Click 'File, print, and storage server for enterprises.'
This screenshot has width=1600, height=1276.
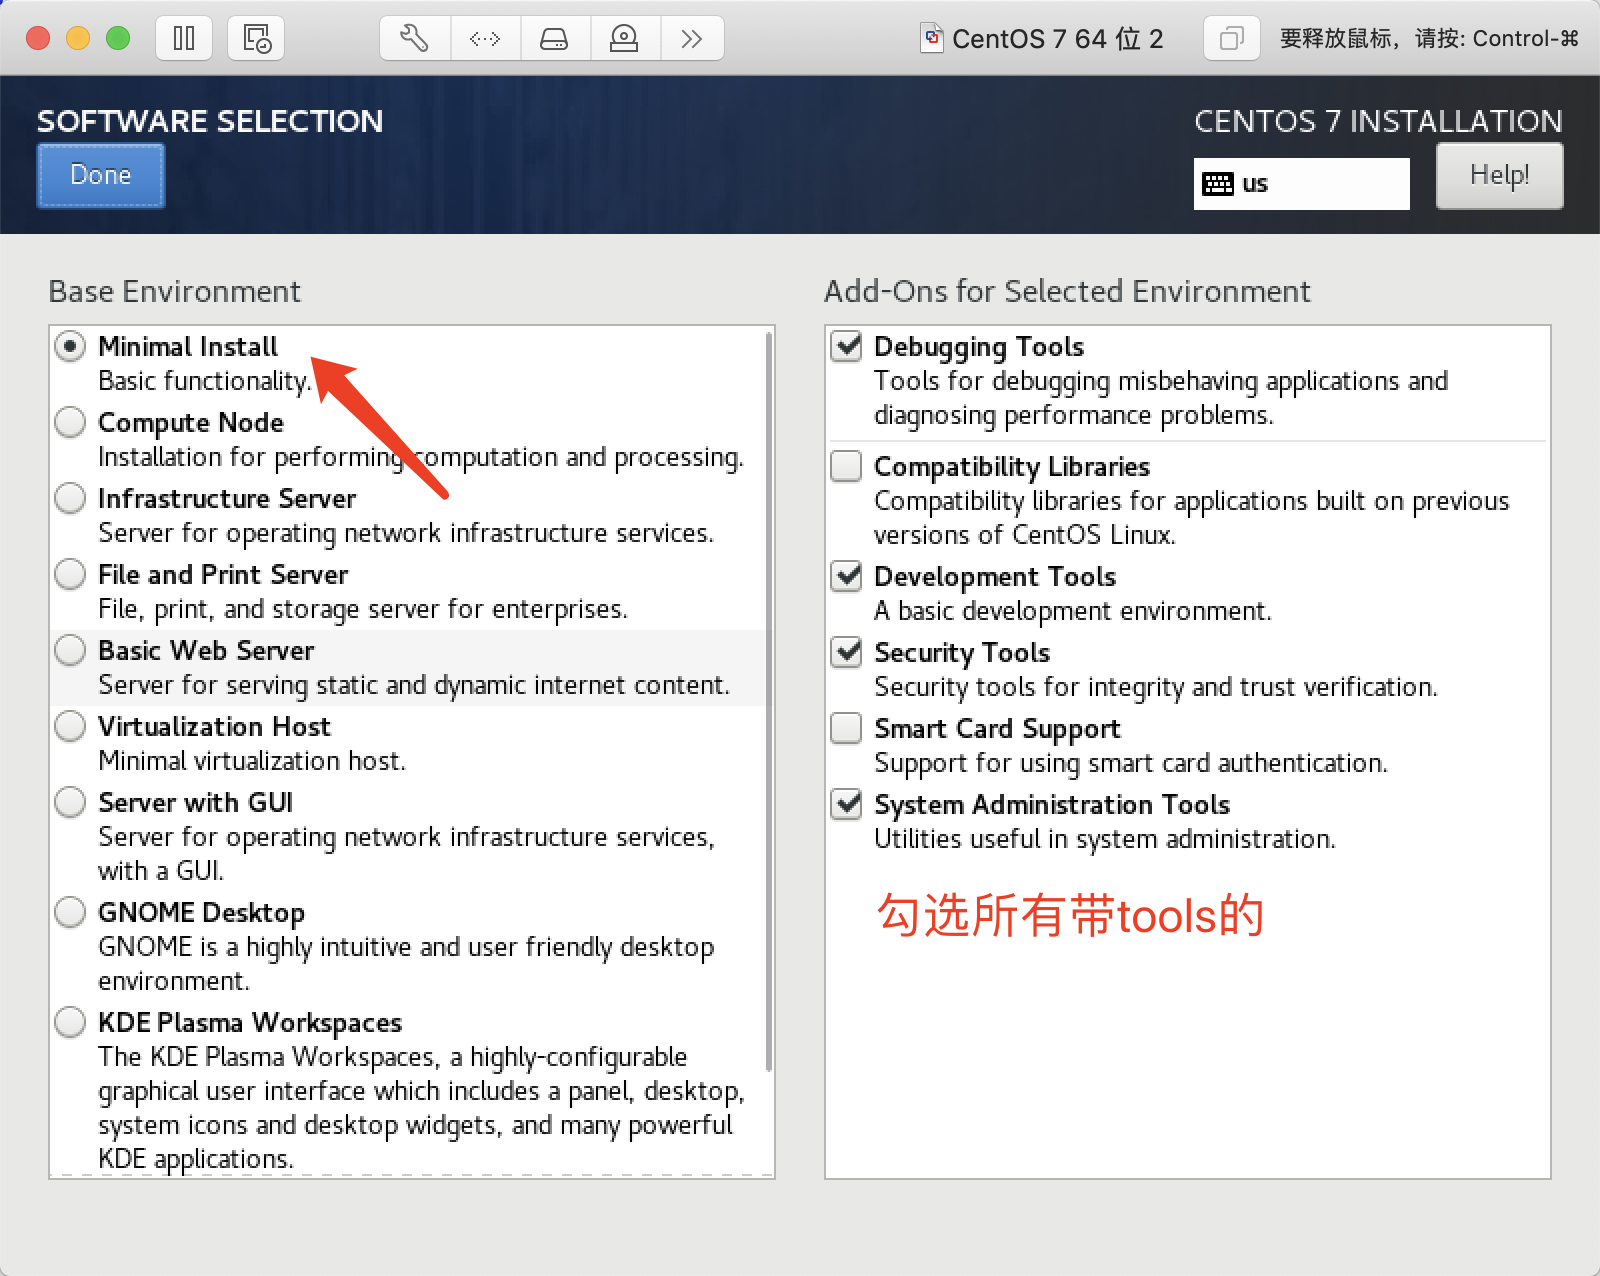(x=363, y=609)
